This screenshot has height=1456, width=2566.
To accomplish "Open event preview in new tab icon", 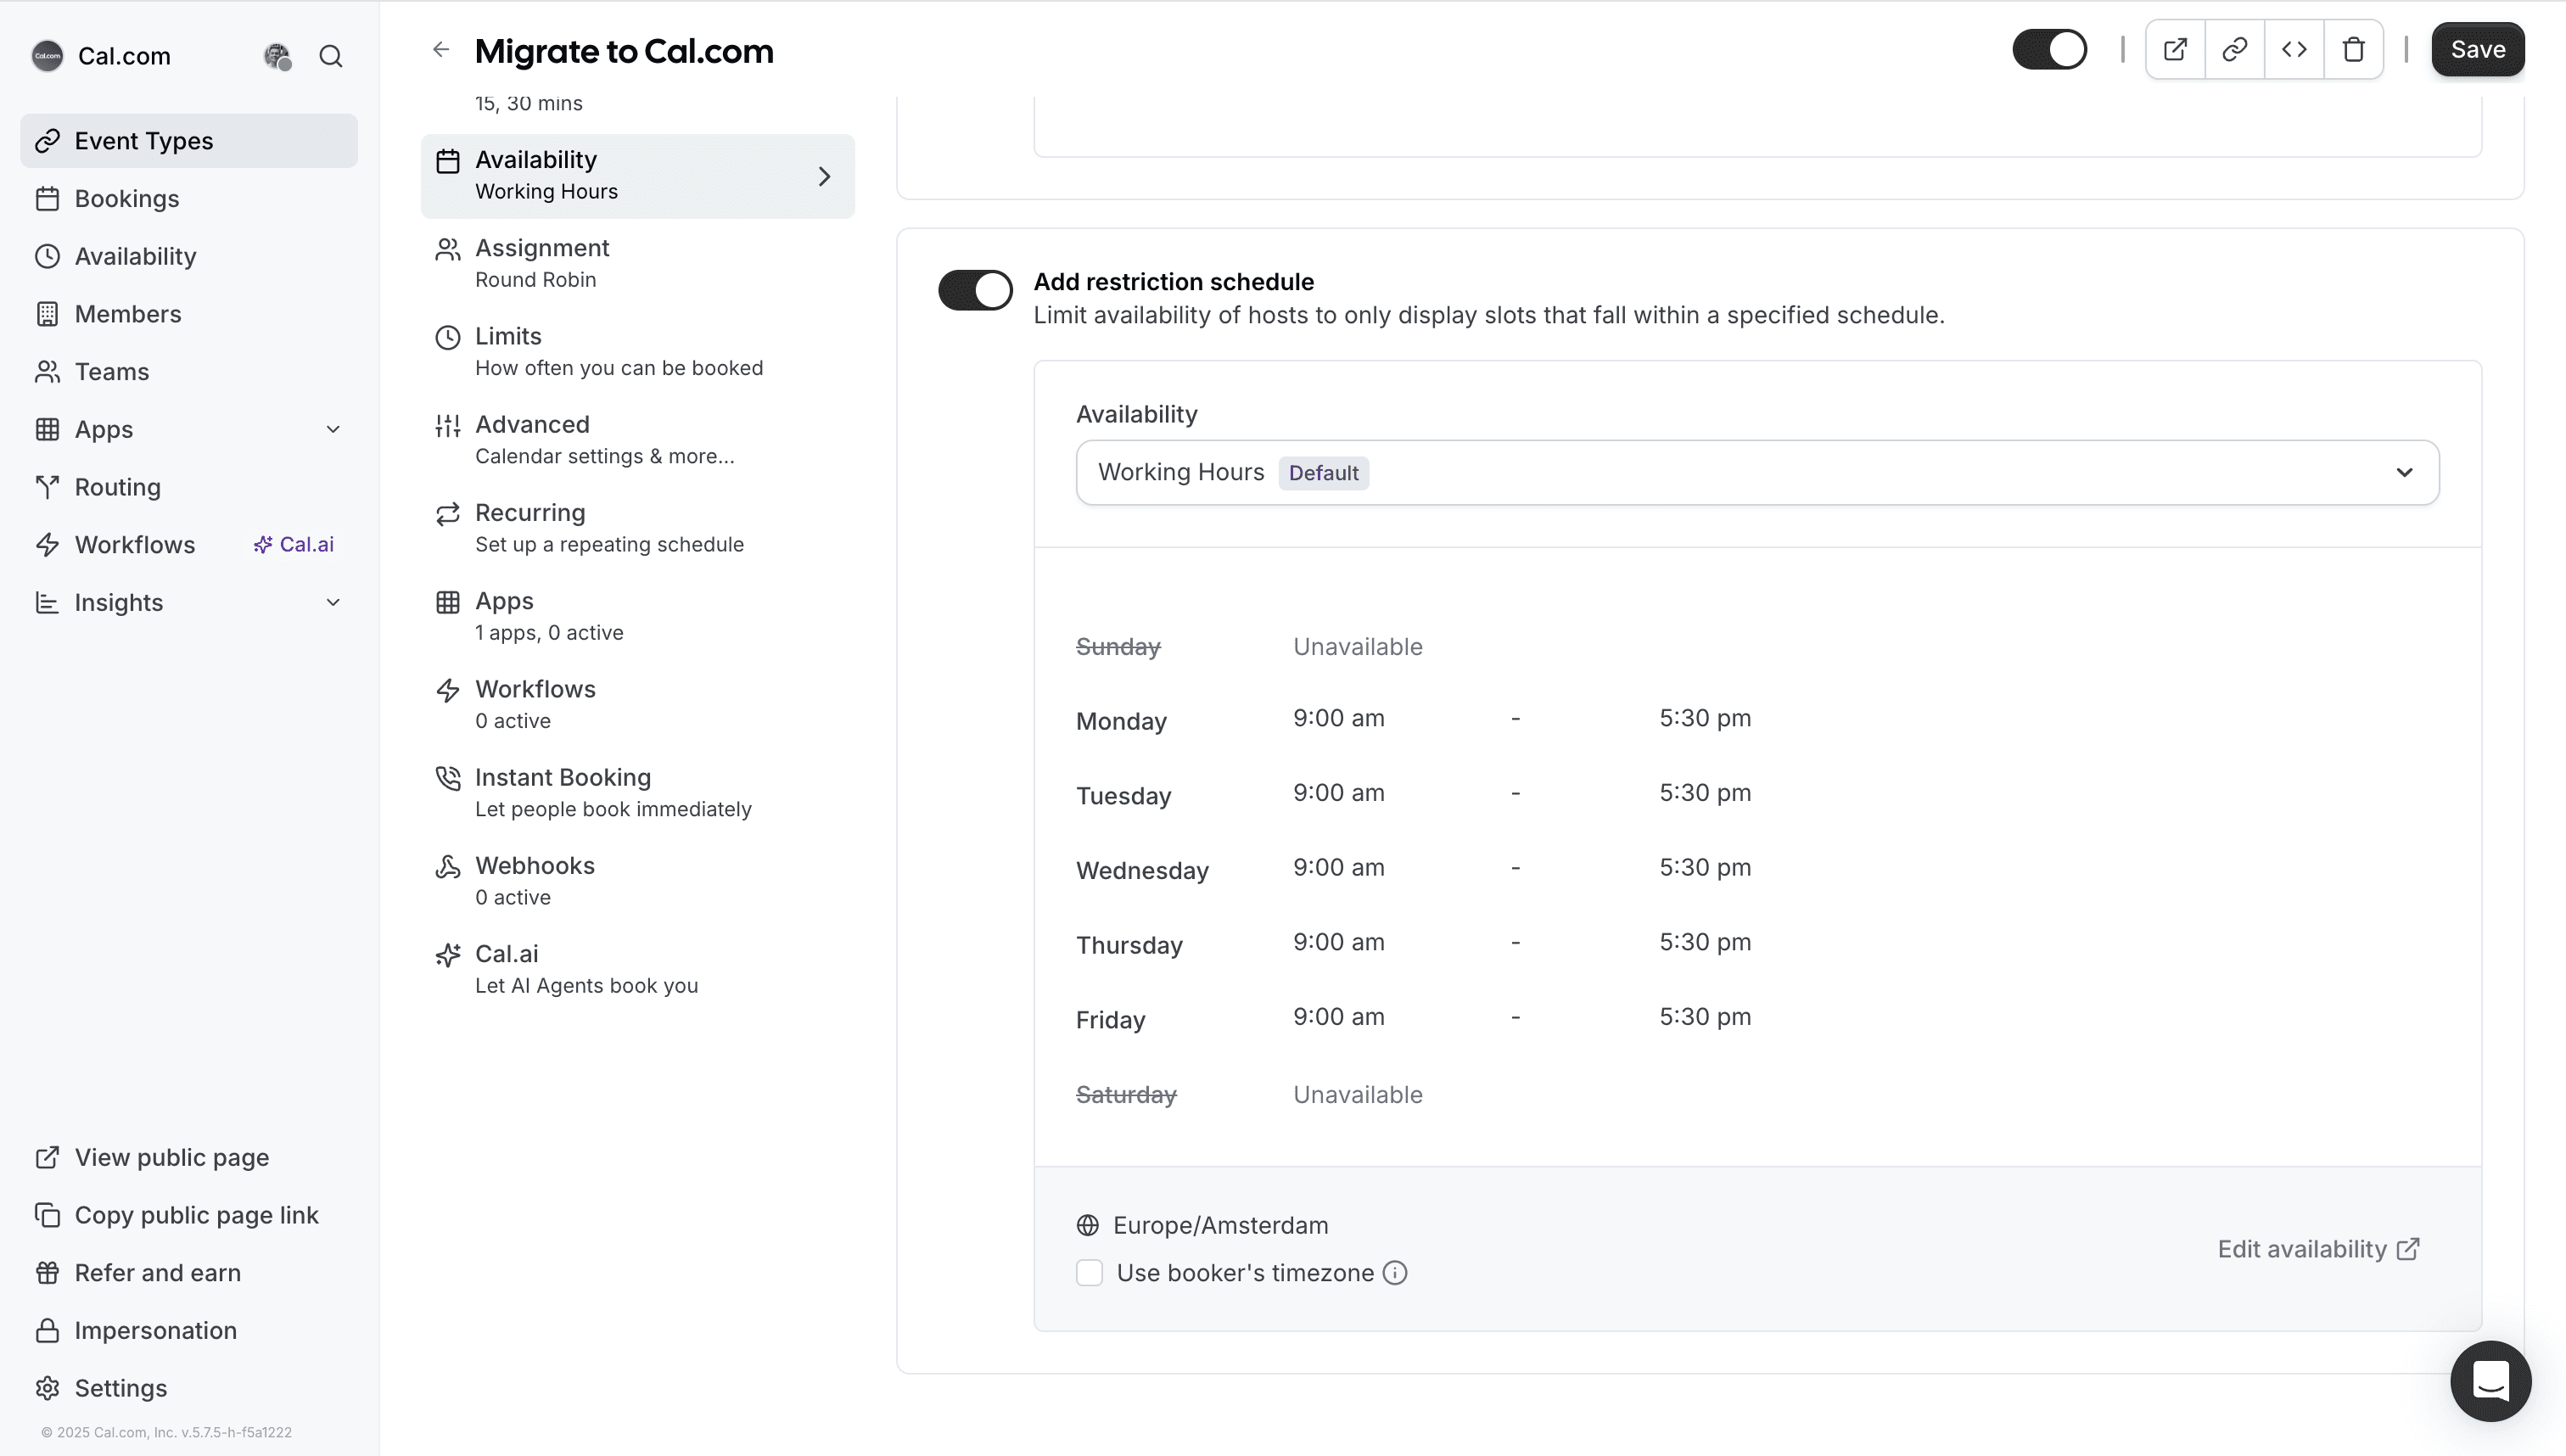I will [x=2175, y=49].
